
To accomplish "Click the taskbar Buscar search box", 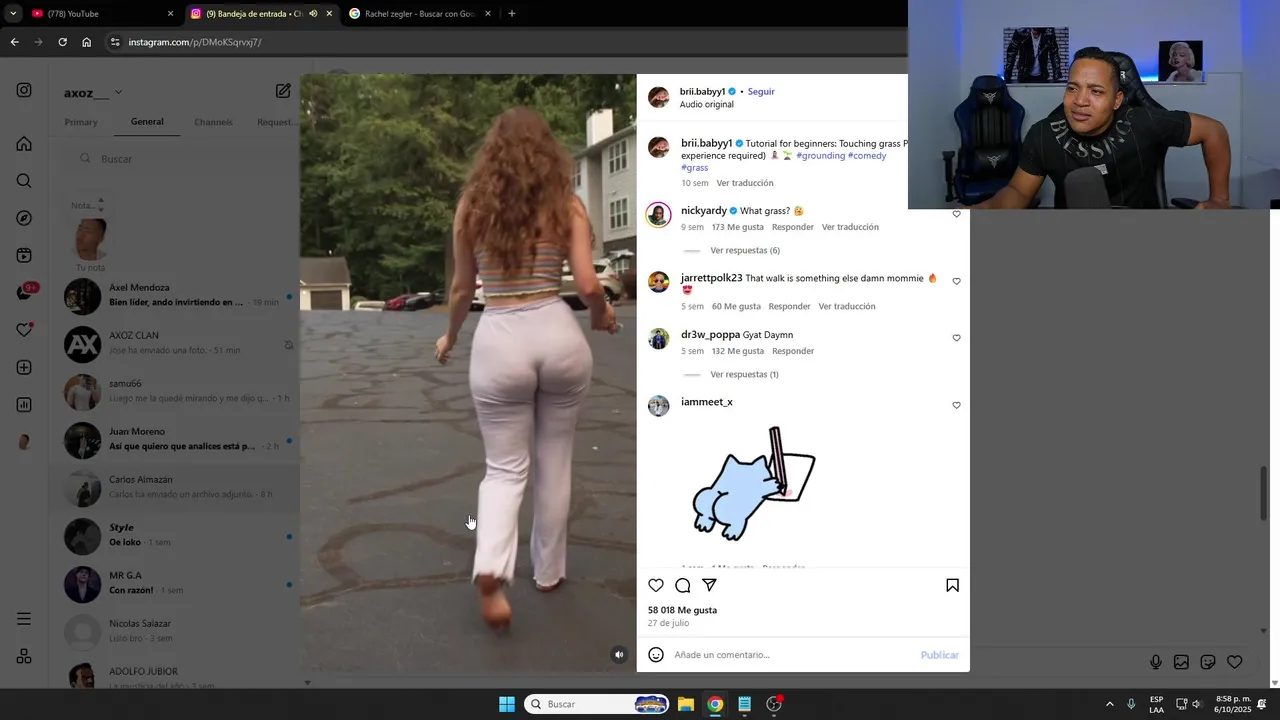I will (597, 704).
